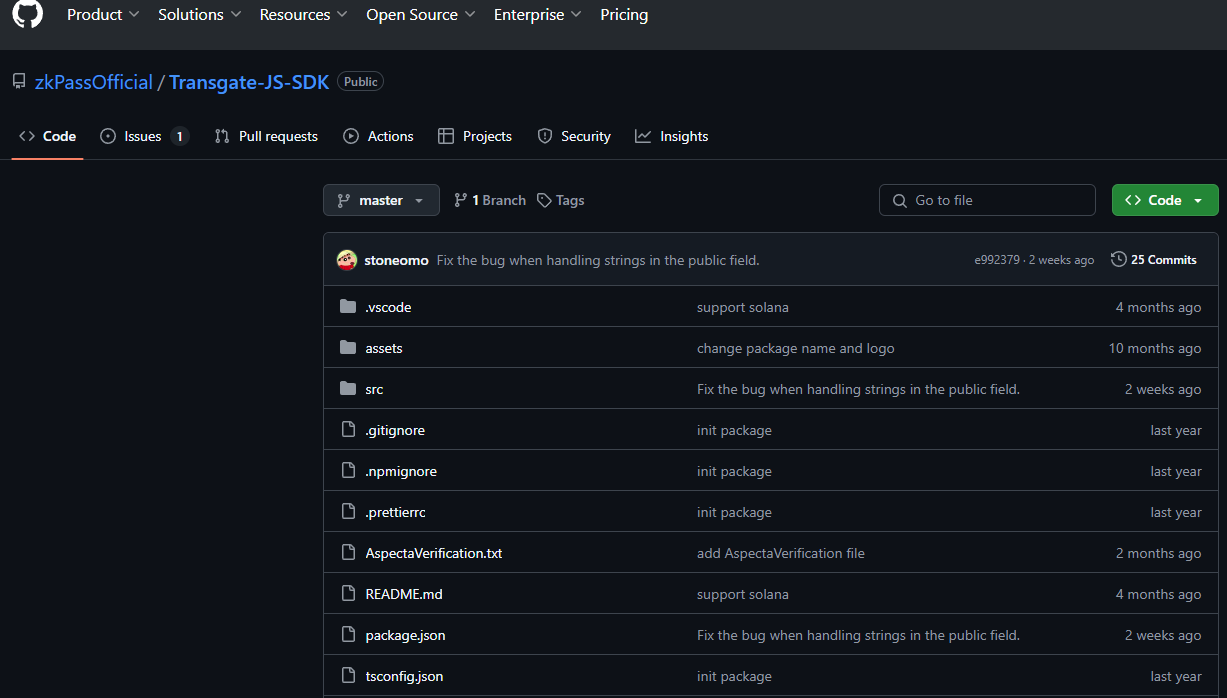Open the .vscode folder
Image resolution: width=1227 pixels, height=698 pixels.
point(388,307)
